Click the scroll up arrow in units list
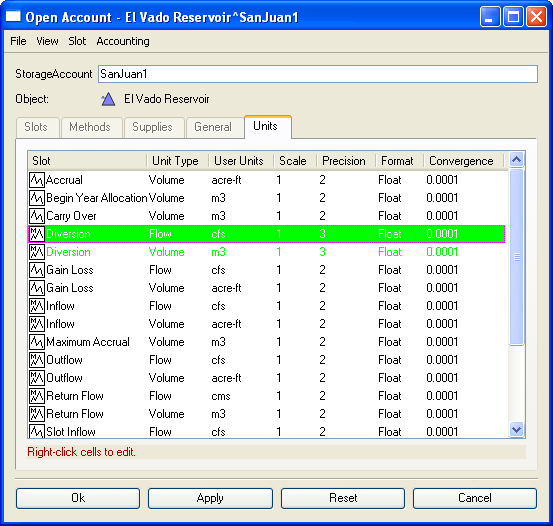553x526 pixels. point(517,159)
